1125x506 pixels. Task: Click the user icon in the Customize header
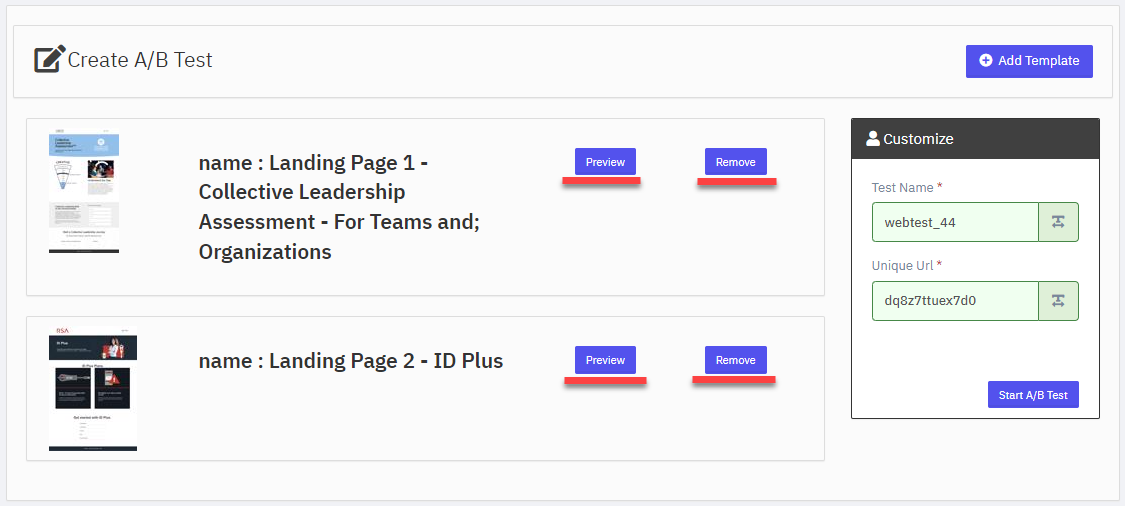tap(872, 139)
